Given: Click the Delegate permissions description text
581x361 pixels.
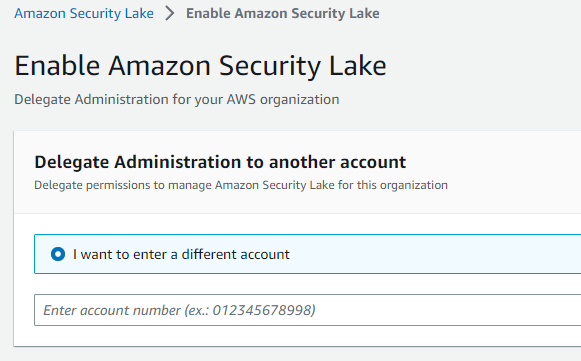Looking at the screenshot, I should tap(241, 185).
